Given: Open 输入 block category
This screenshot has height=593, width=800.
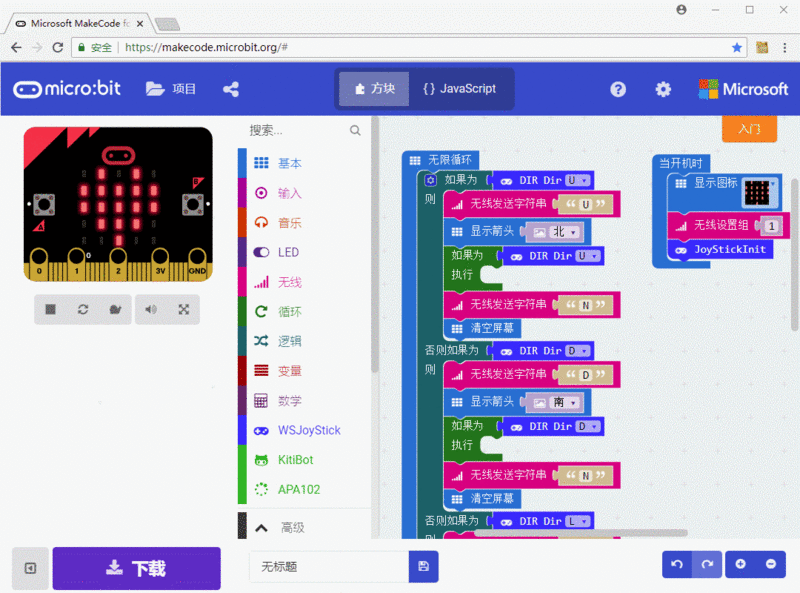Looking at the screenshot, I should tap(305, 193).
